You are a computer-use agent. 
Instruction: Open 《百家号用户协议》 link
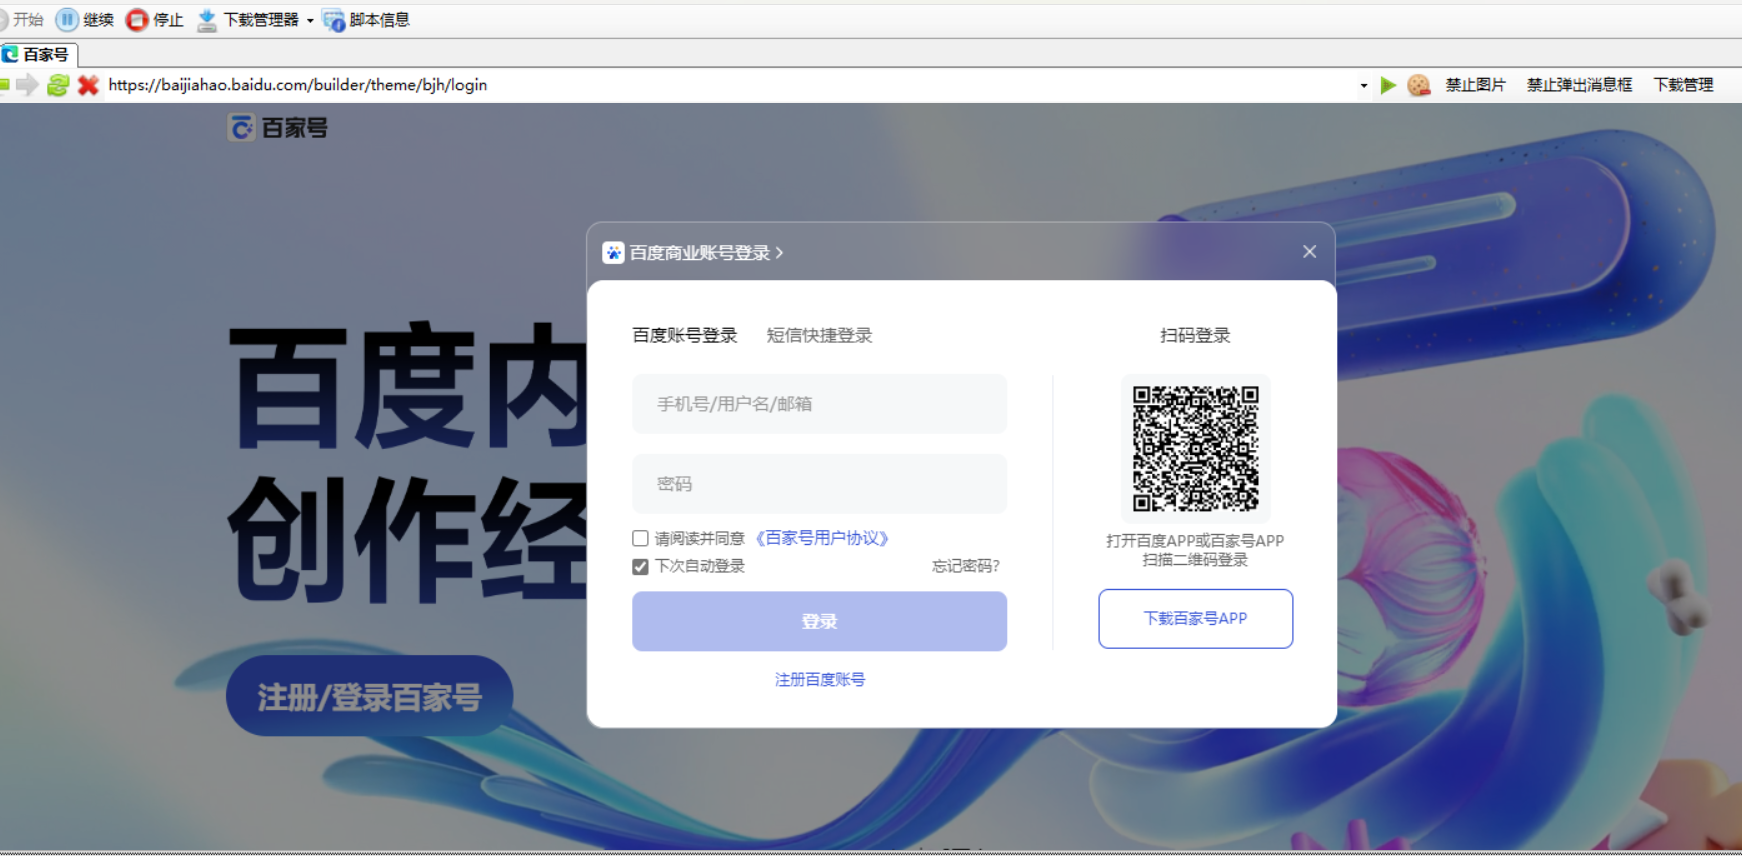click(x=822, y=538)
